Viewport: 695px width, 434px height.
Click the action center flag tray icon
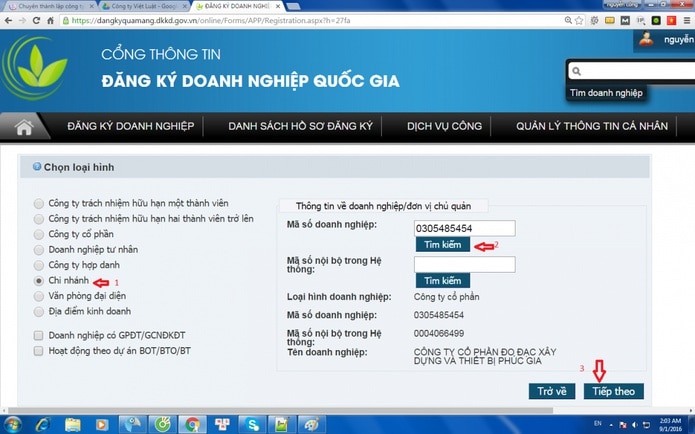(623, 425)
